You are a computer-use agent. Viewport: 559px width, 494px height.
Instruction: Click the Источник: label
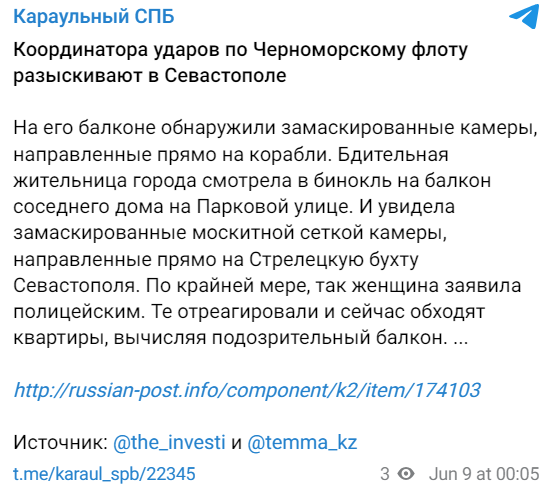tap(61, 442)
